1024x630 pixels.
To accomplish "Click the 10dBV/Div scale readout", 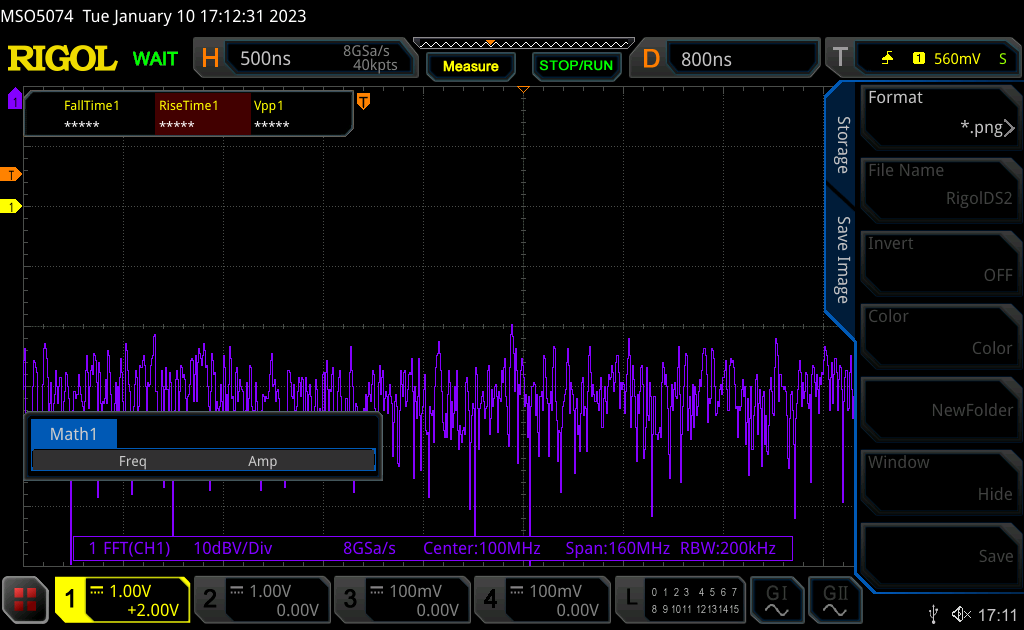I will click(232, 548).
